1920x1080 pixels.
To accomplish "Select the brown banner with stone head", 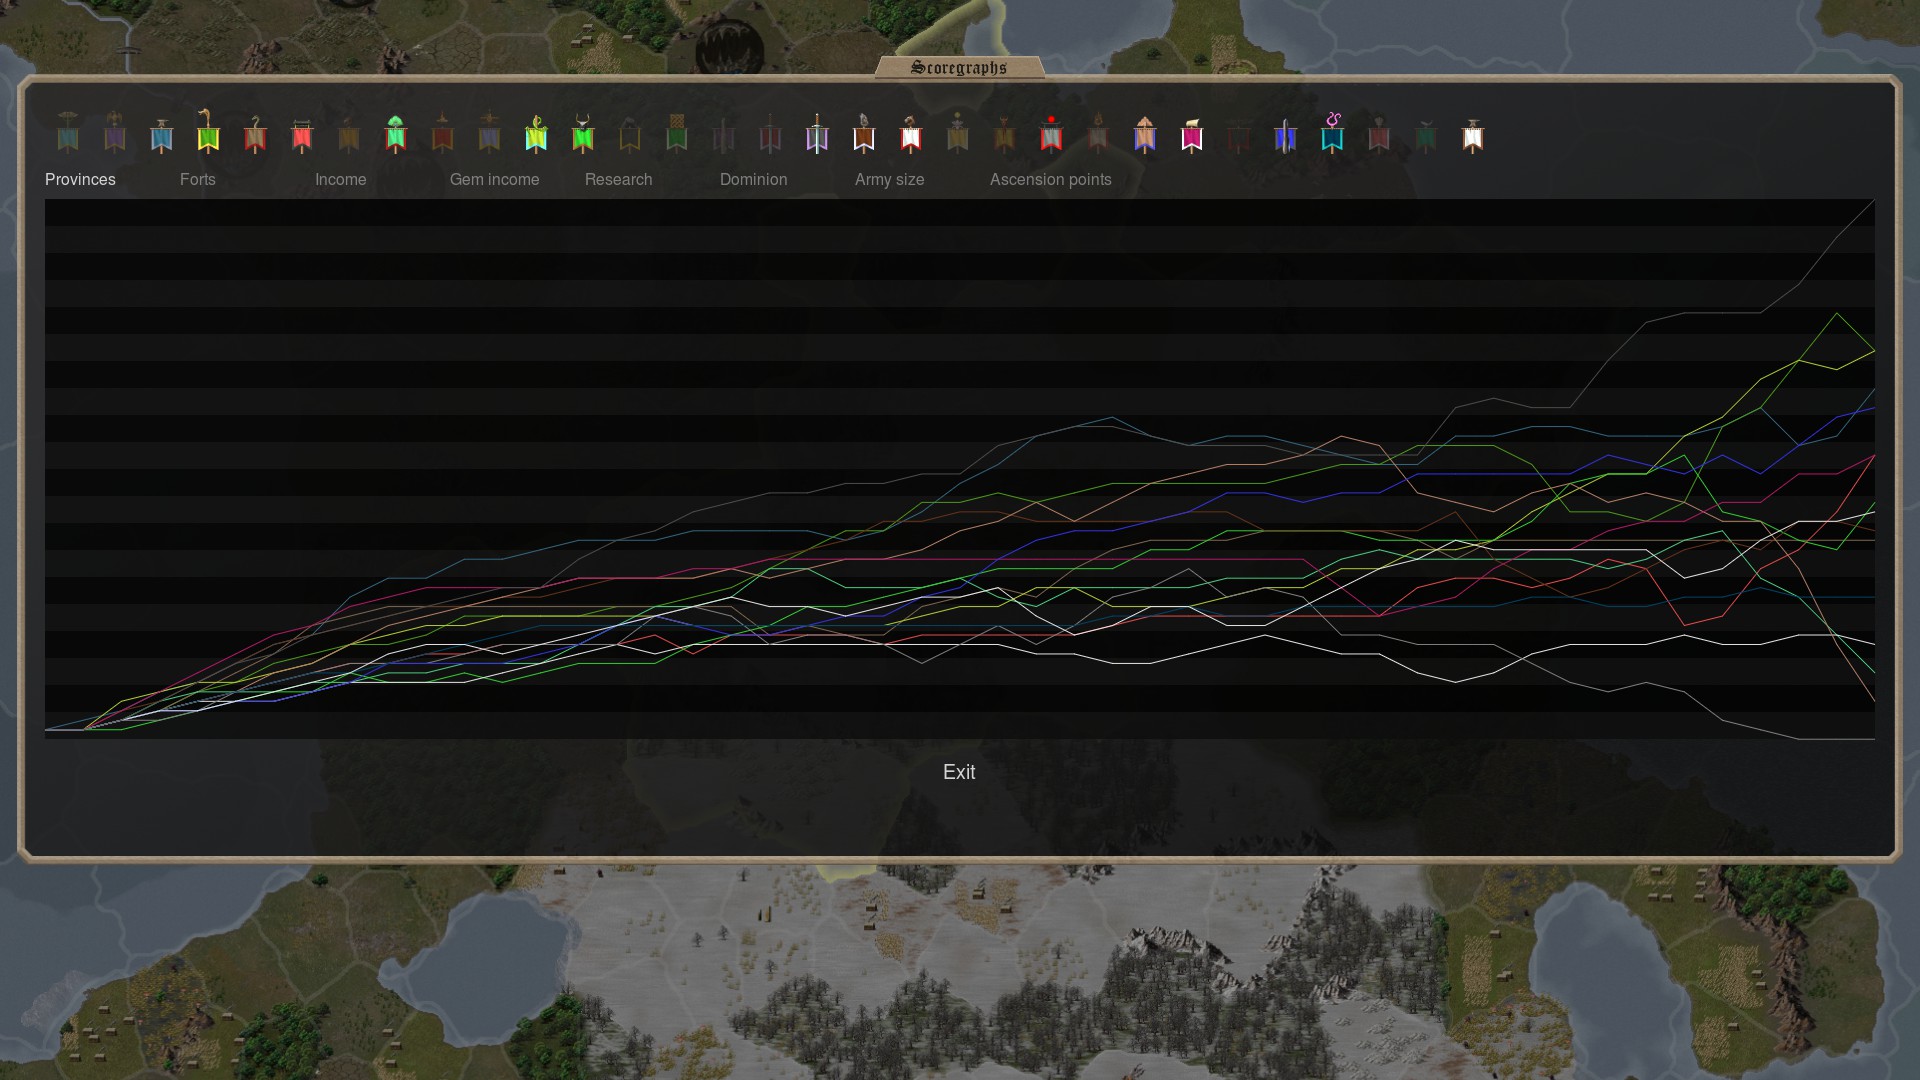I will coord(864,133).
